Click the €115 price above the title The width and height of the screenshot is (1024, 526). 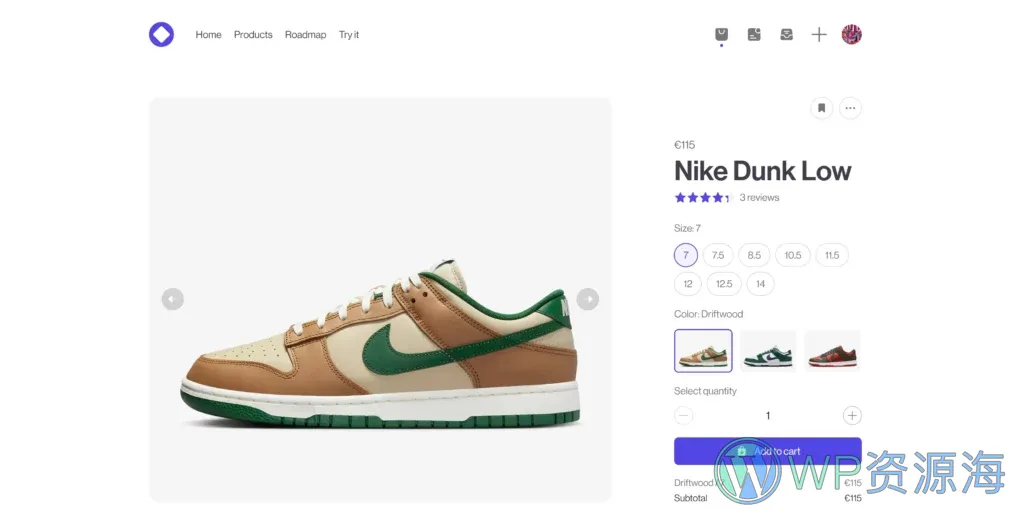click(684, 145)
